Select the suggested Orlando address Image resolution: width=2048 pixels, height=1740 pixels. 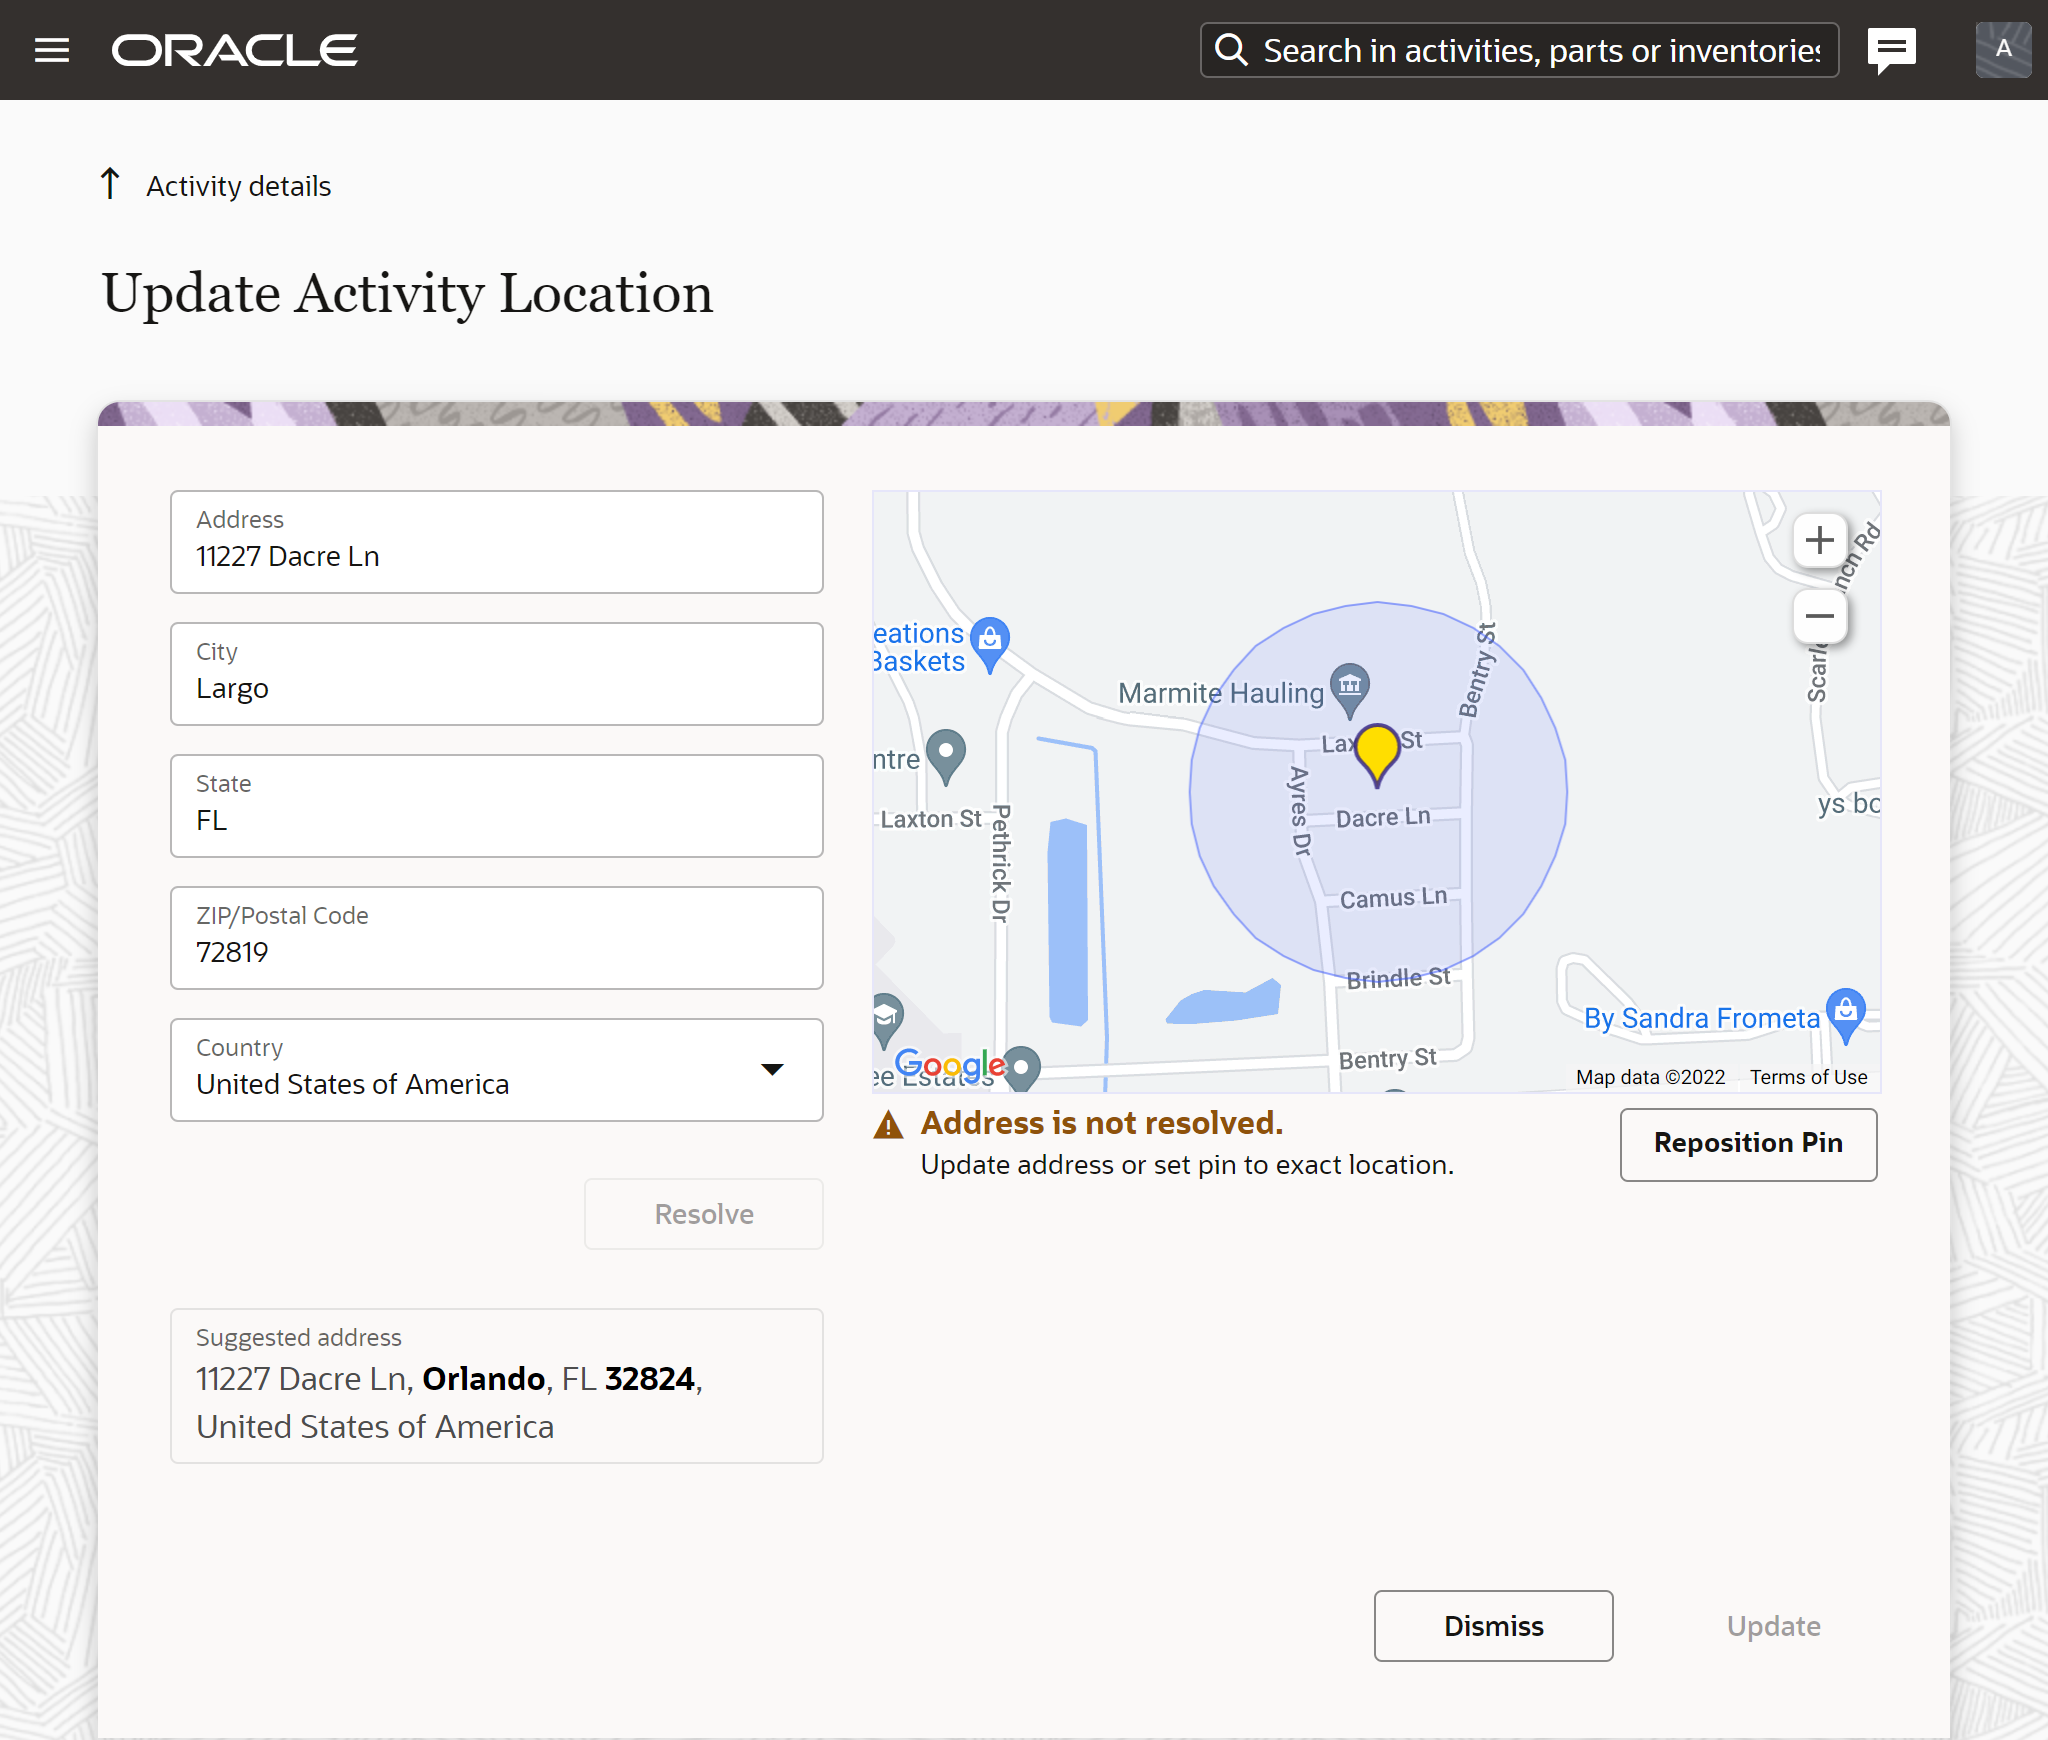click(496, 1386)
